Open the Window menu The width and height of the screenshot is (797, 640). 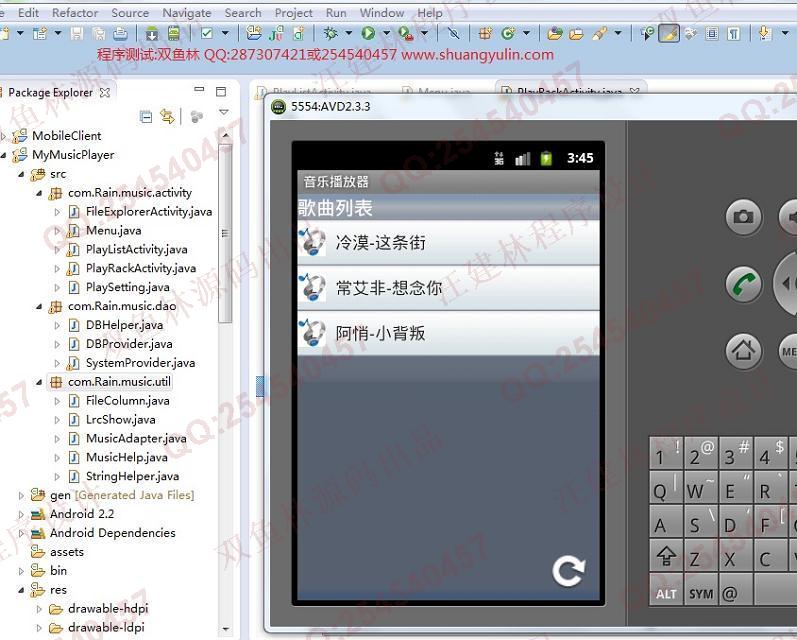click(382, 13)
